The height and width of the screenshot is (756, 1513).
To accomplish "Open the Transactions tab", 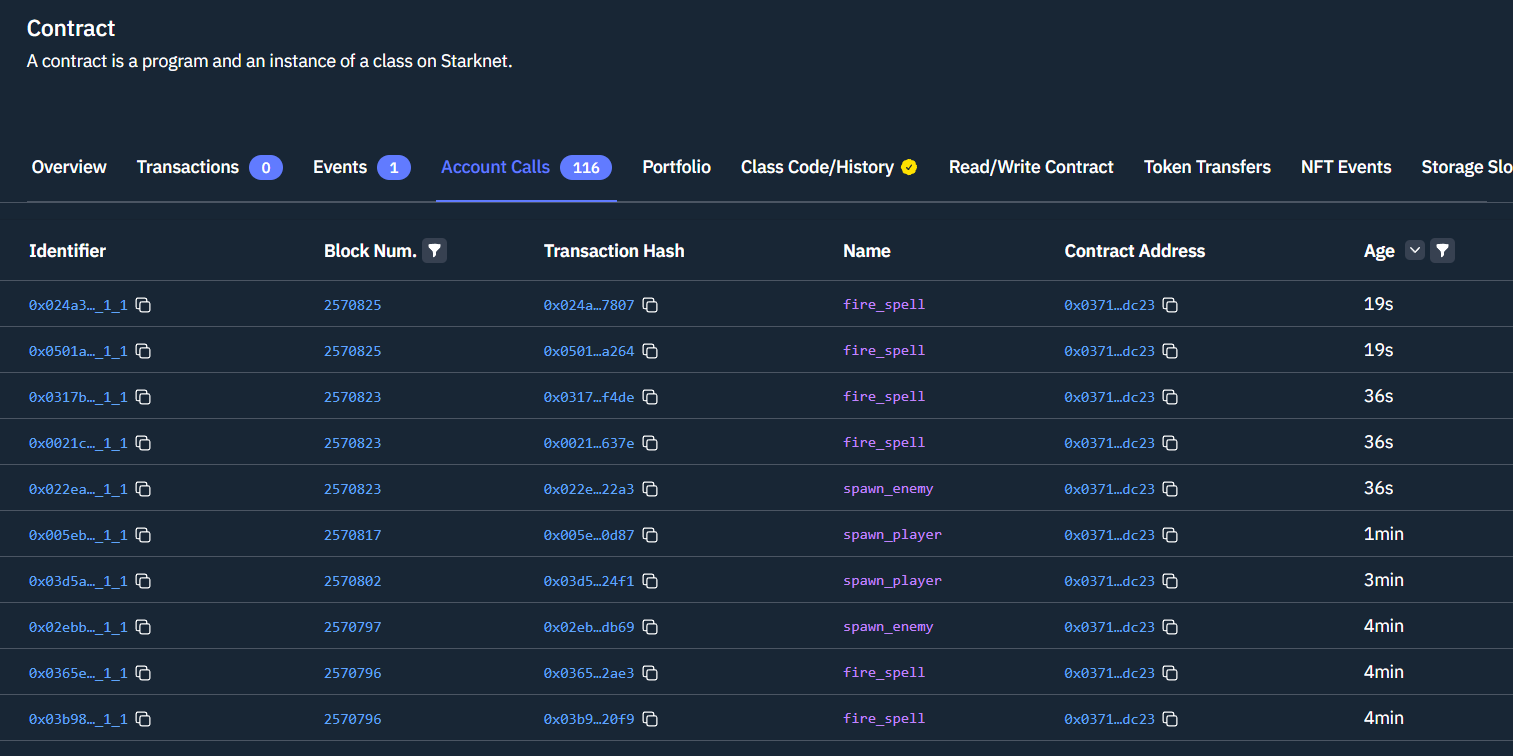I will (x=209, y=167).
